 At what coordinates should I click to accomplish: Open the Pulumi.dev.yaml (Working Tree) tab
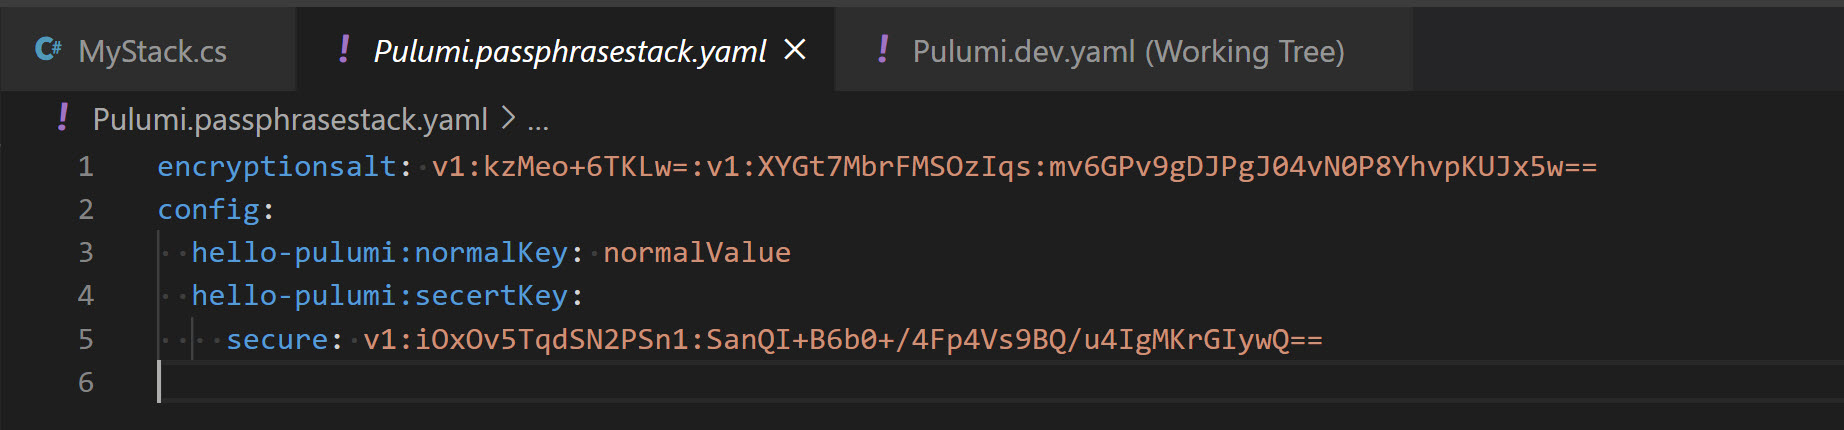[x=1124, y=50]
